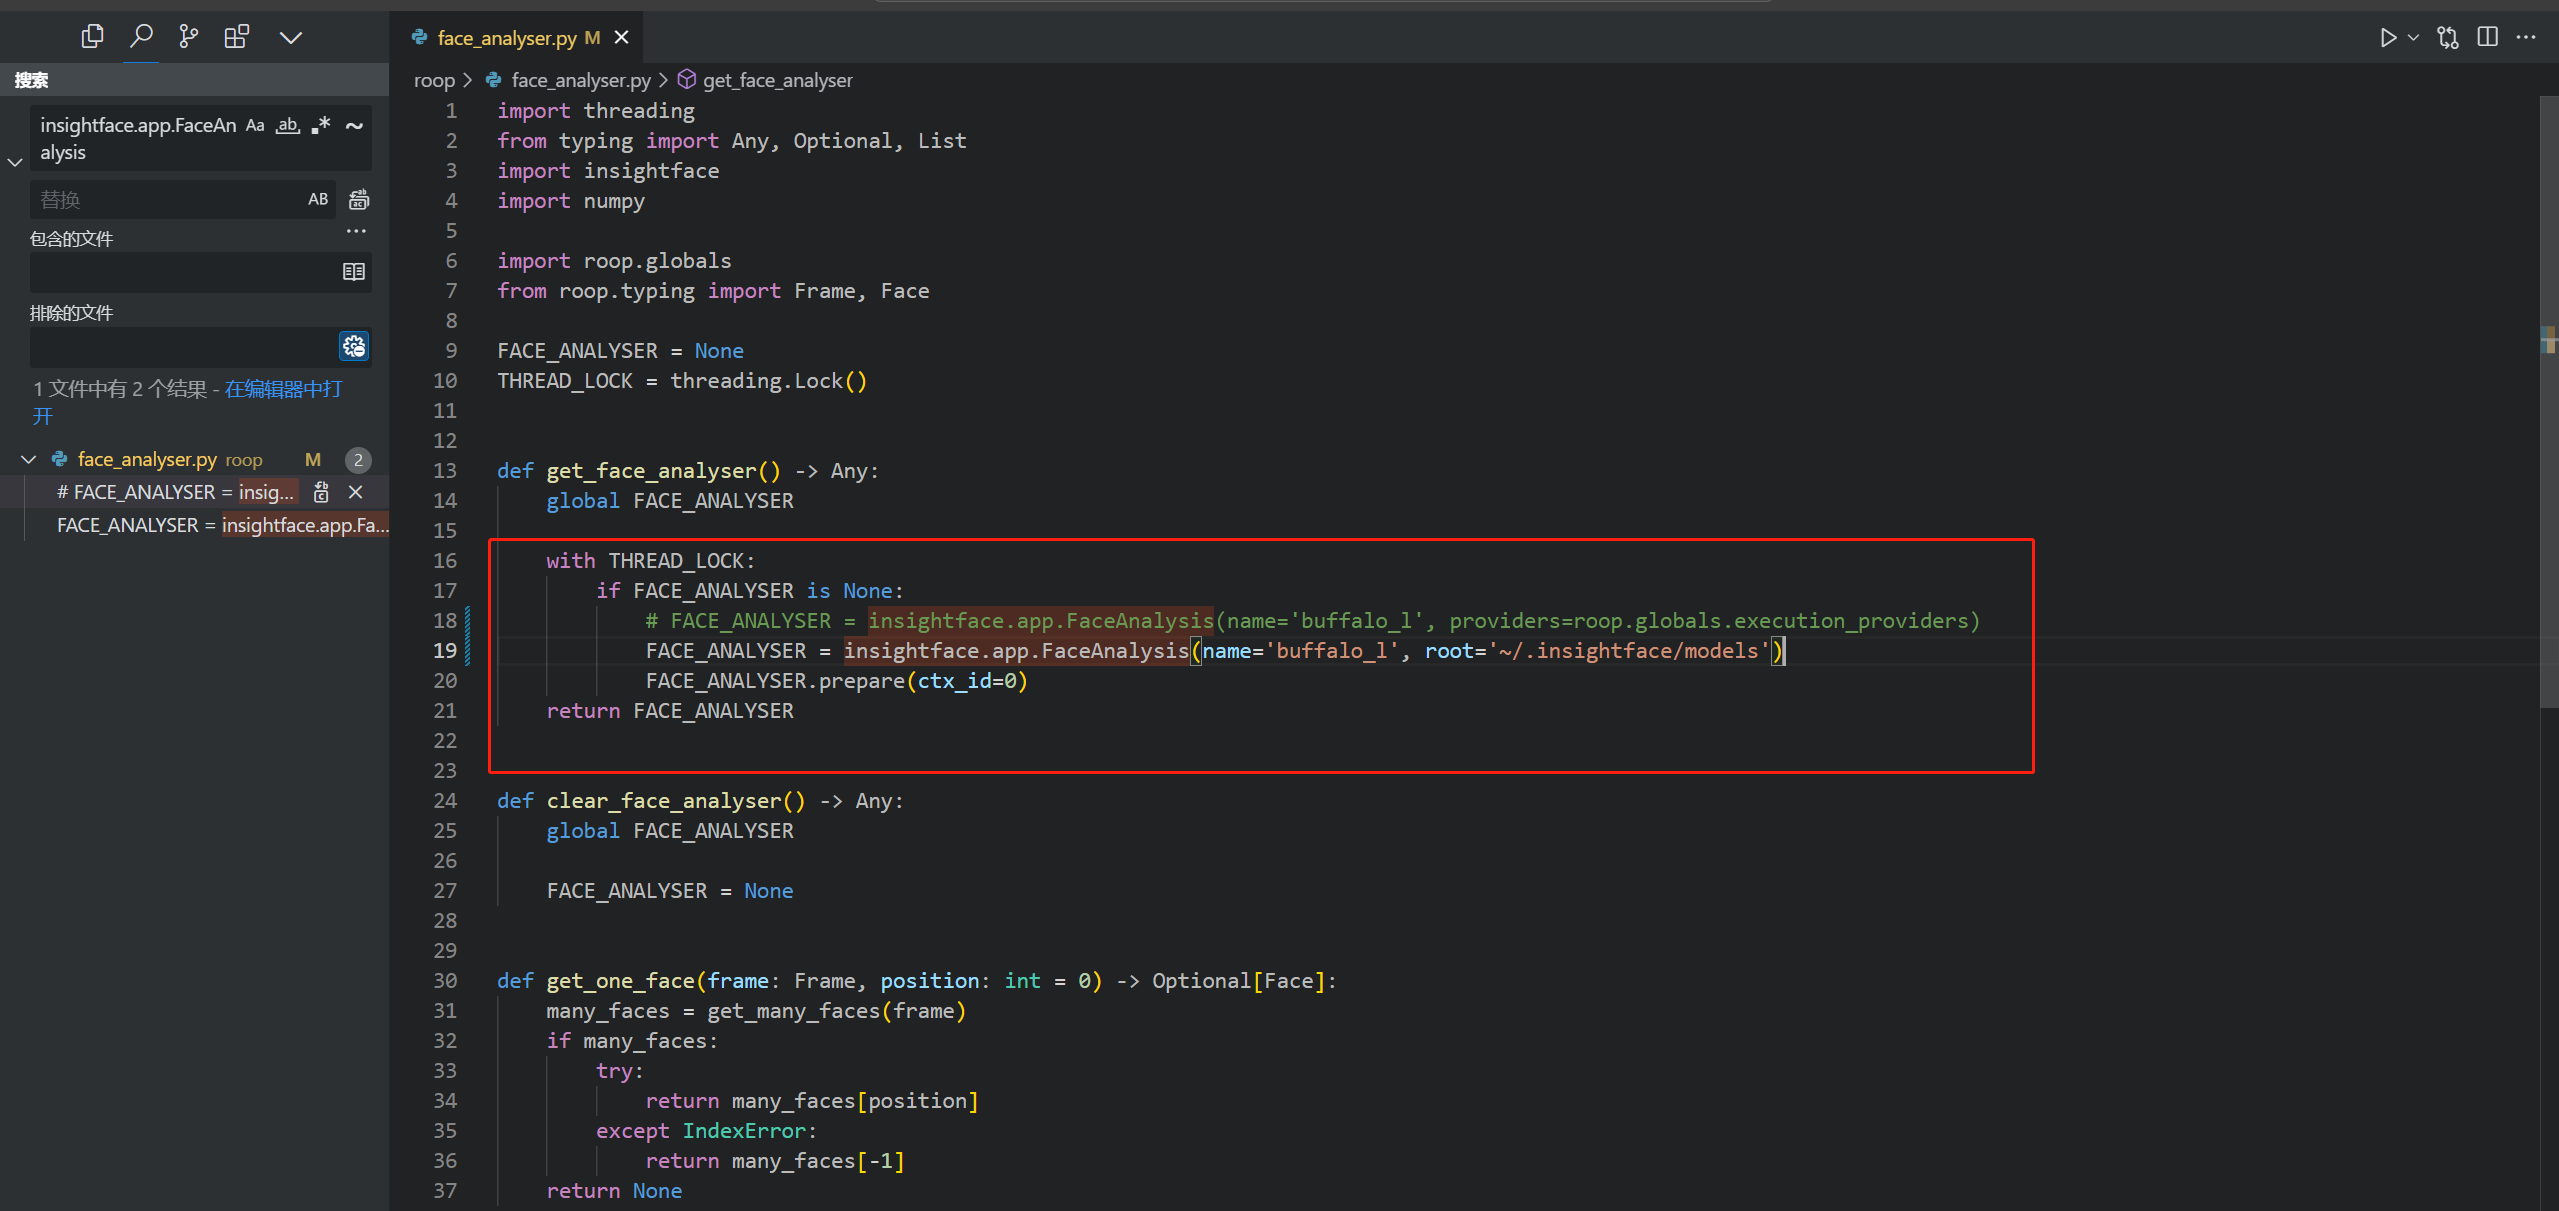Select commented '# FACE_ANALYSER = insig...' result
Image resolution: width=2559 pixels, height=1211 pixels.
pos(176,492)
